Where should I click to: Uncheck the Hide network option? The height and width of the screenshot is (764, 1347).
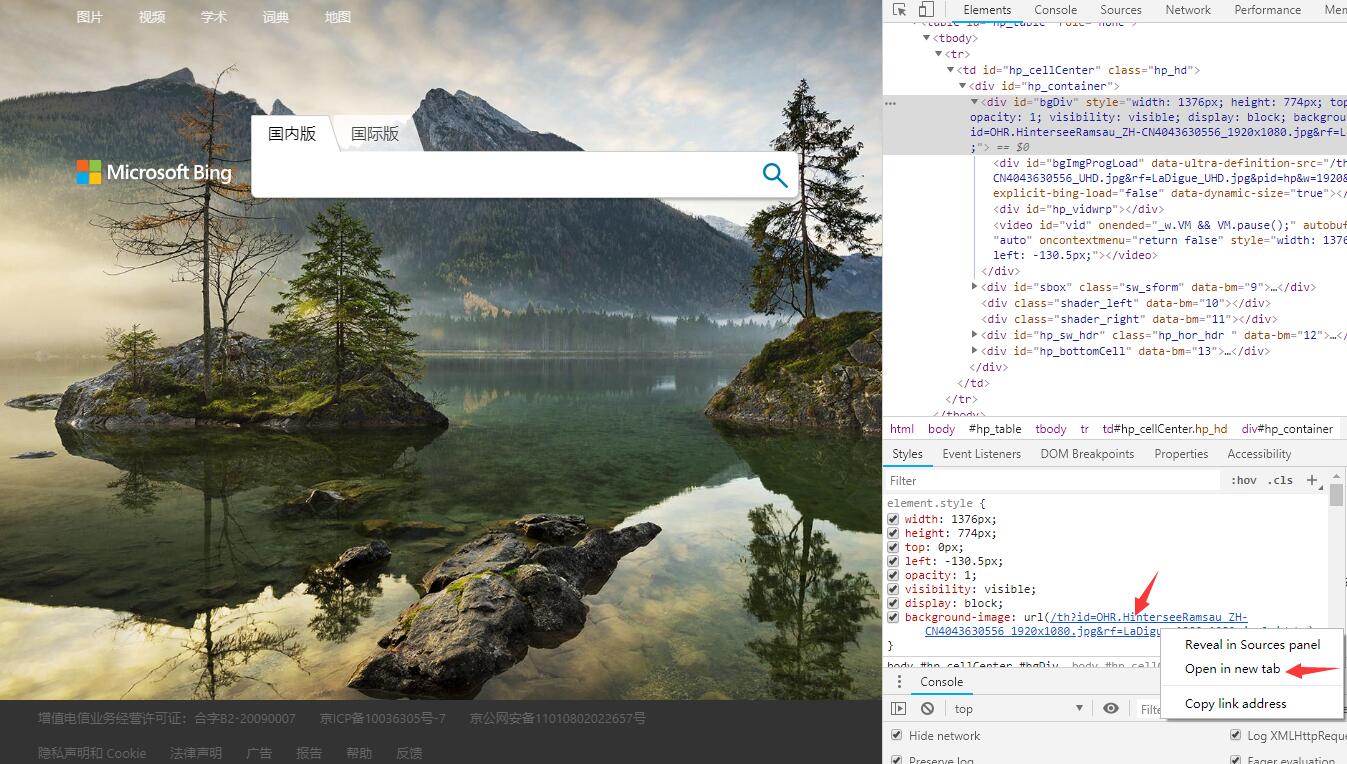pyautogui.click(x=896, y=736)
